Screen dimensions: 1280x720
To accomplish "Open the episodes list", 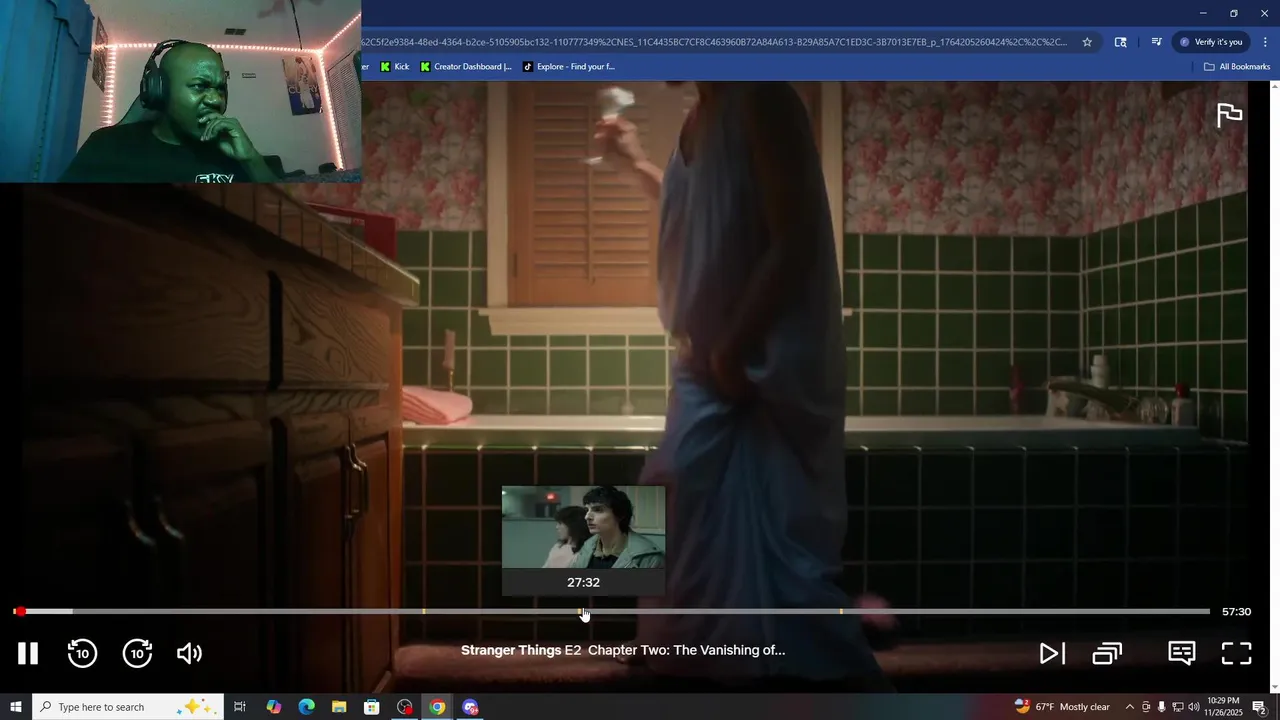I will click(x=1107, y=654).
